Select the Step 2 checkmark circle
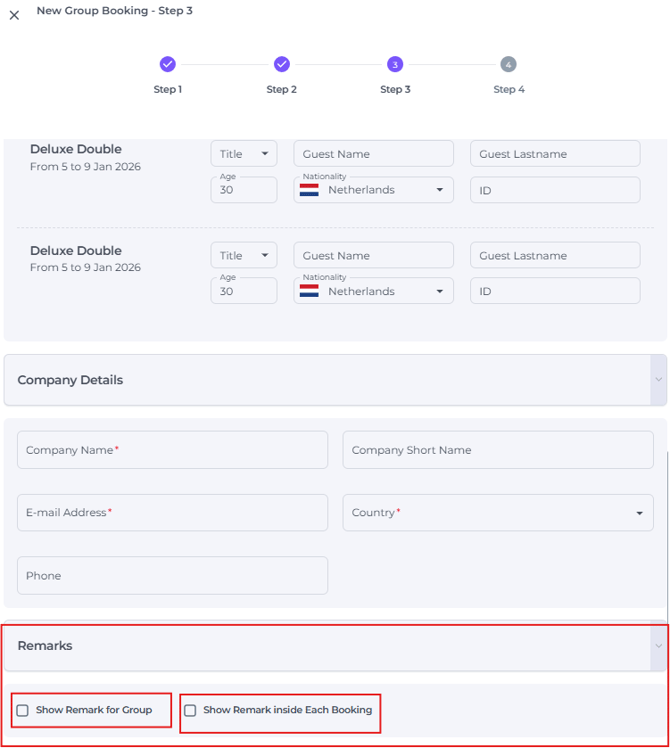The image size is (670, 748). (281, 64)
